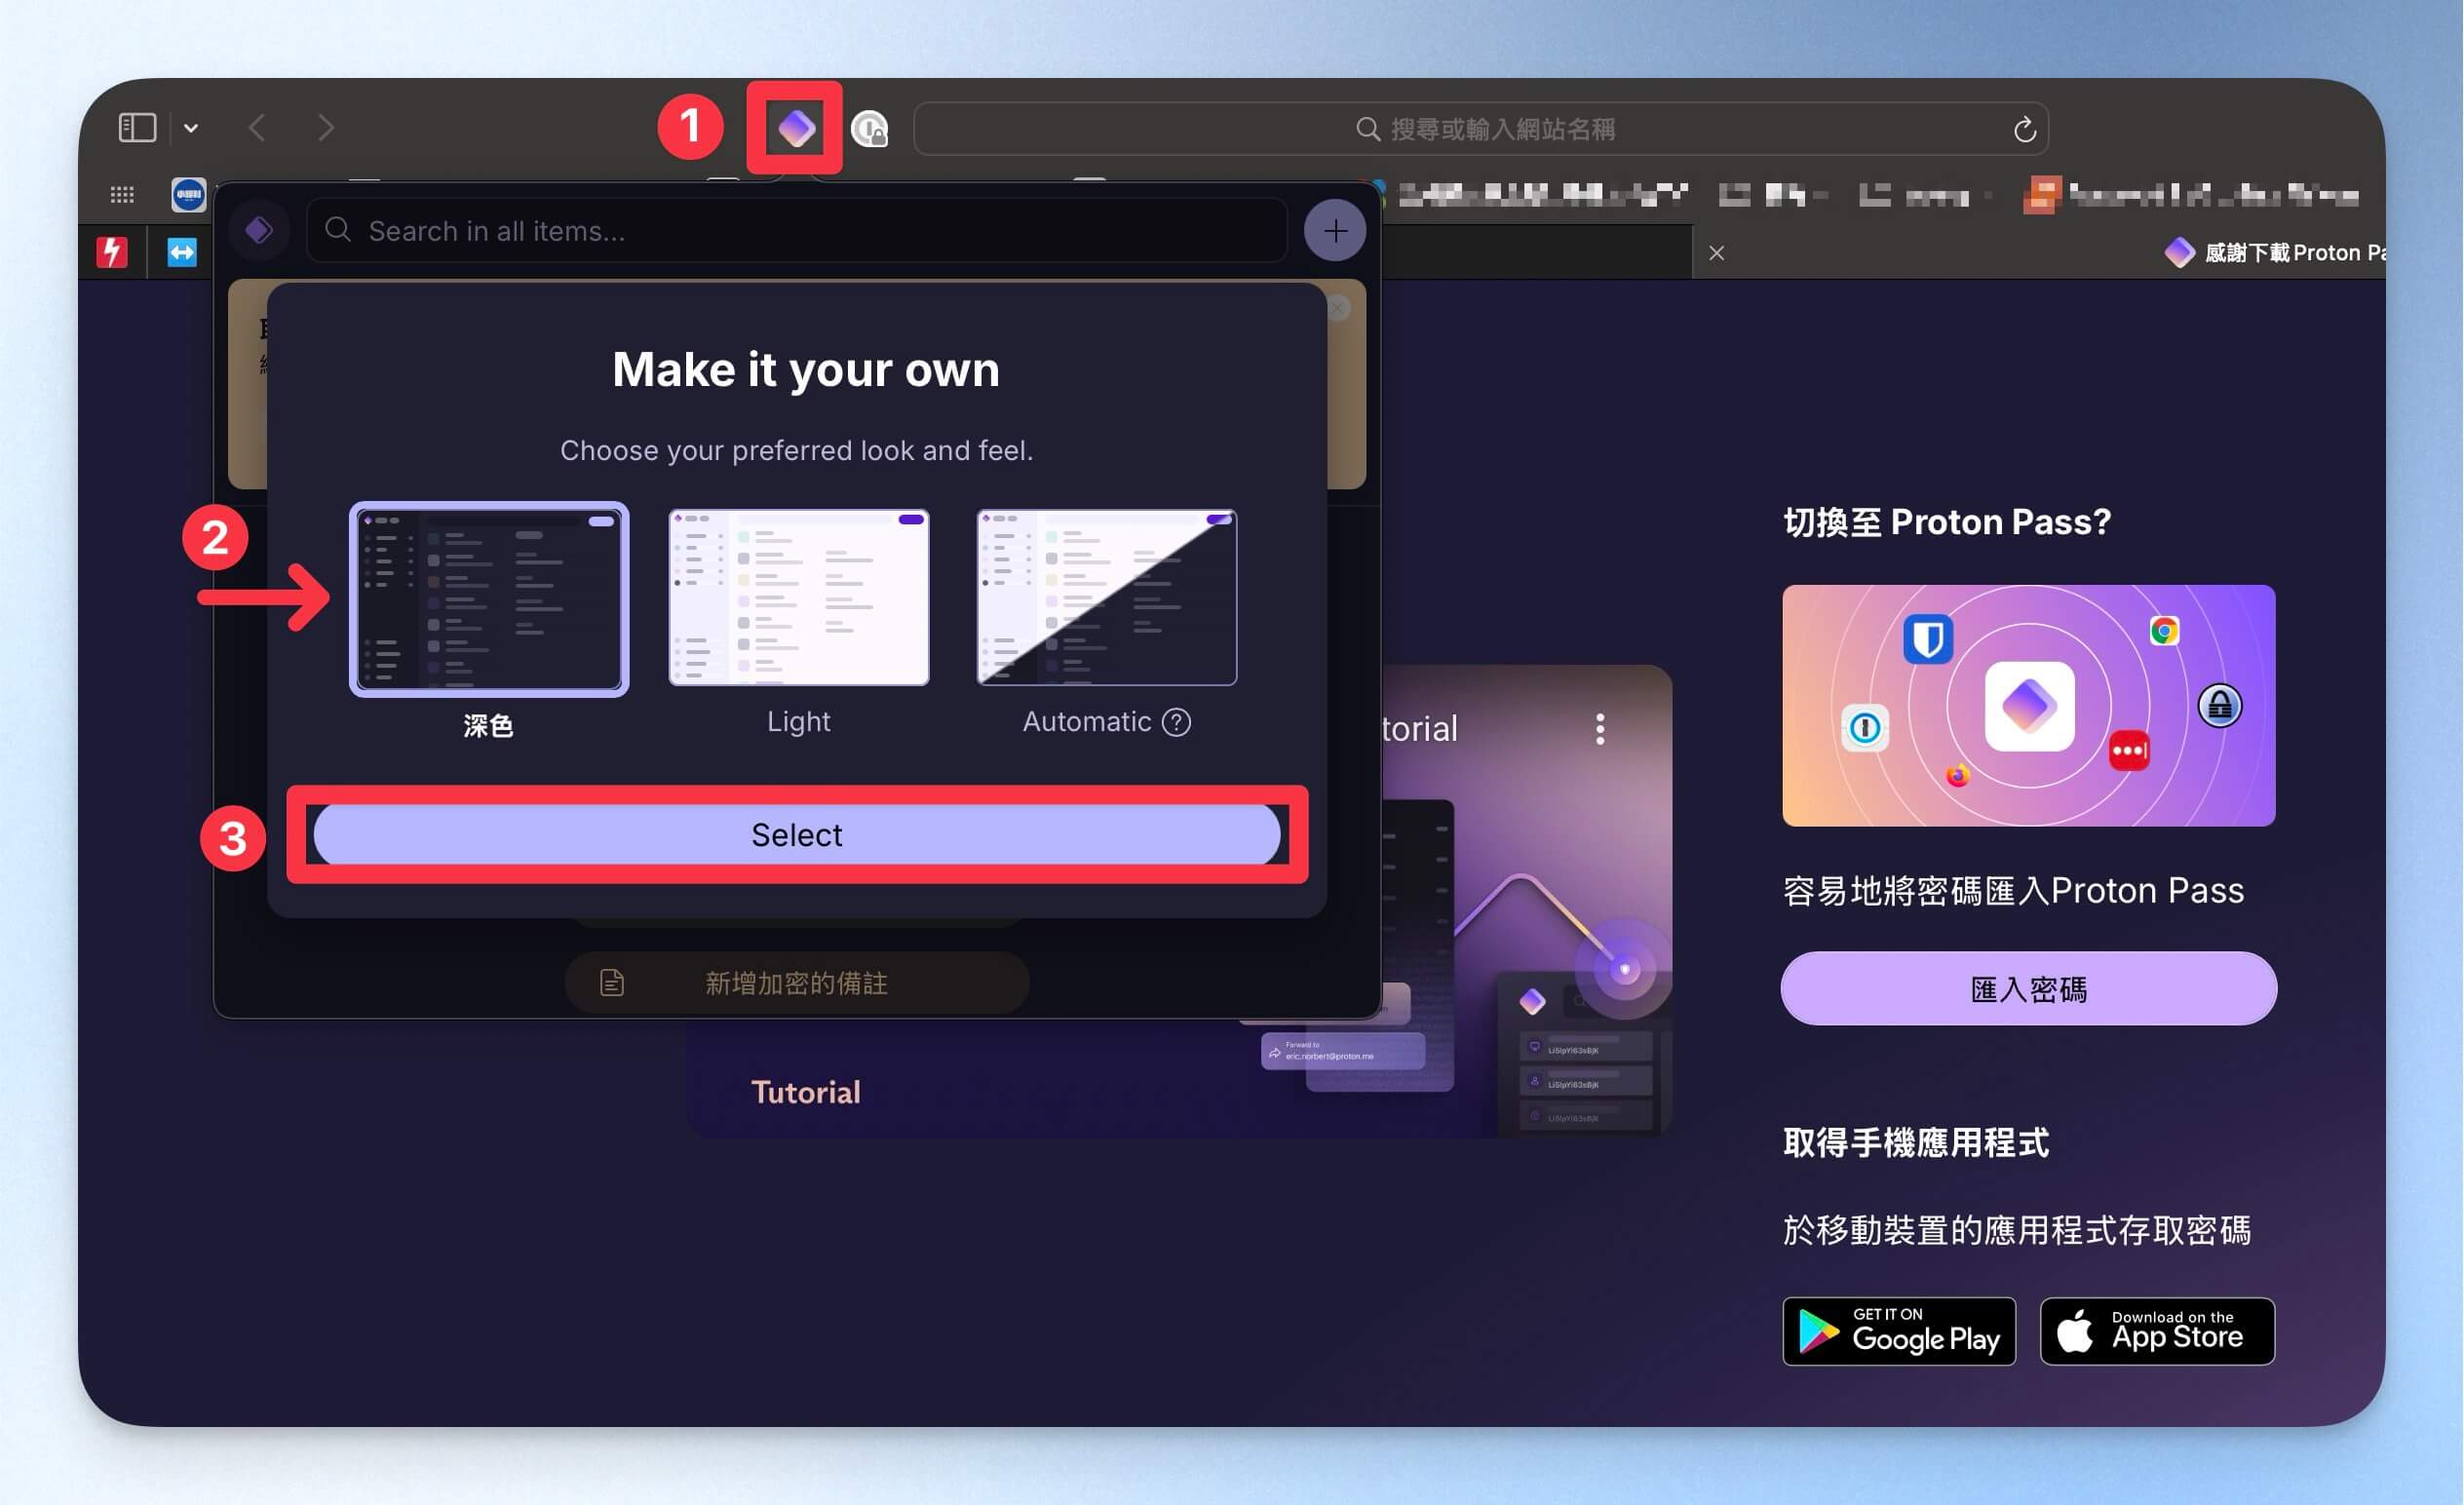
Task: Click the 匯入密碼 import button
Action: [x=2028, y=989]
